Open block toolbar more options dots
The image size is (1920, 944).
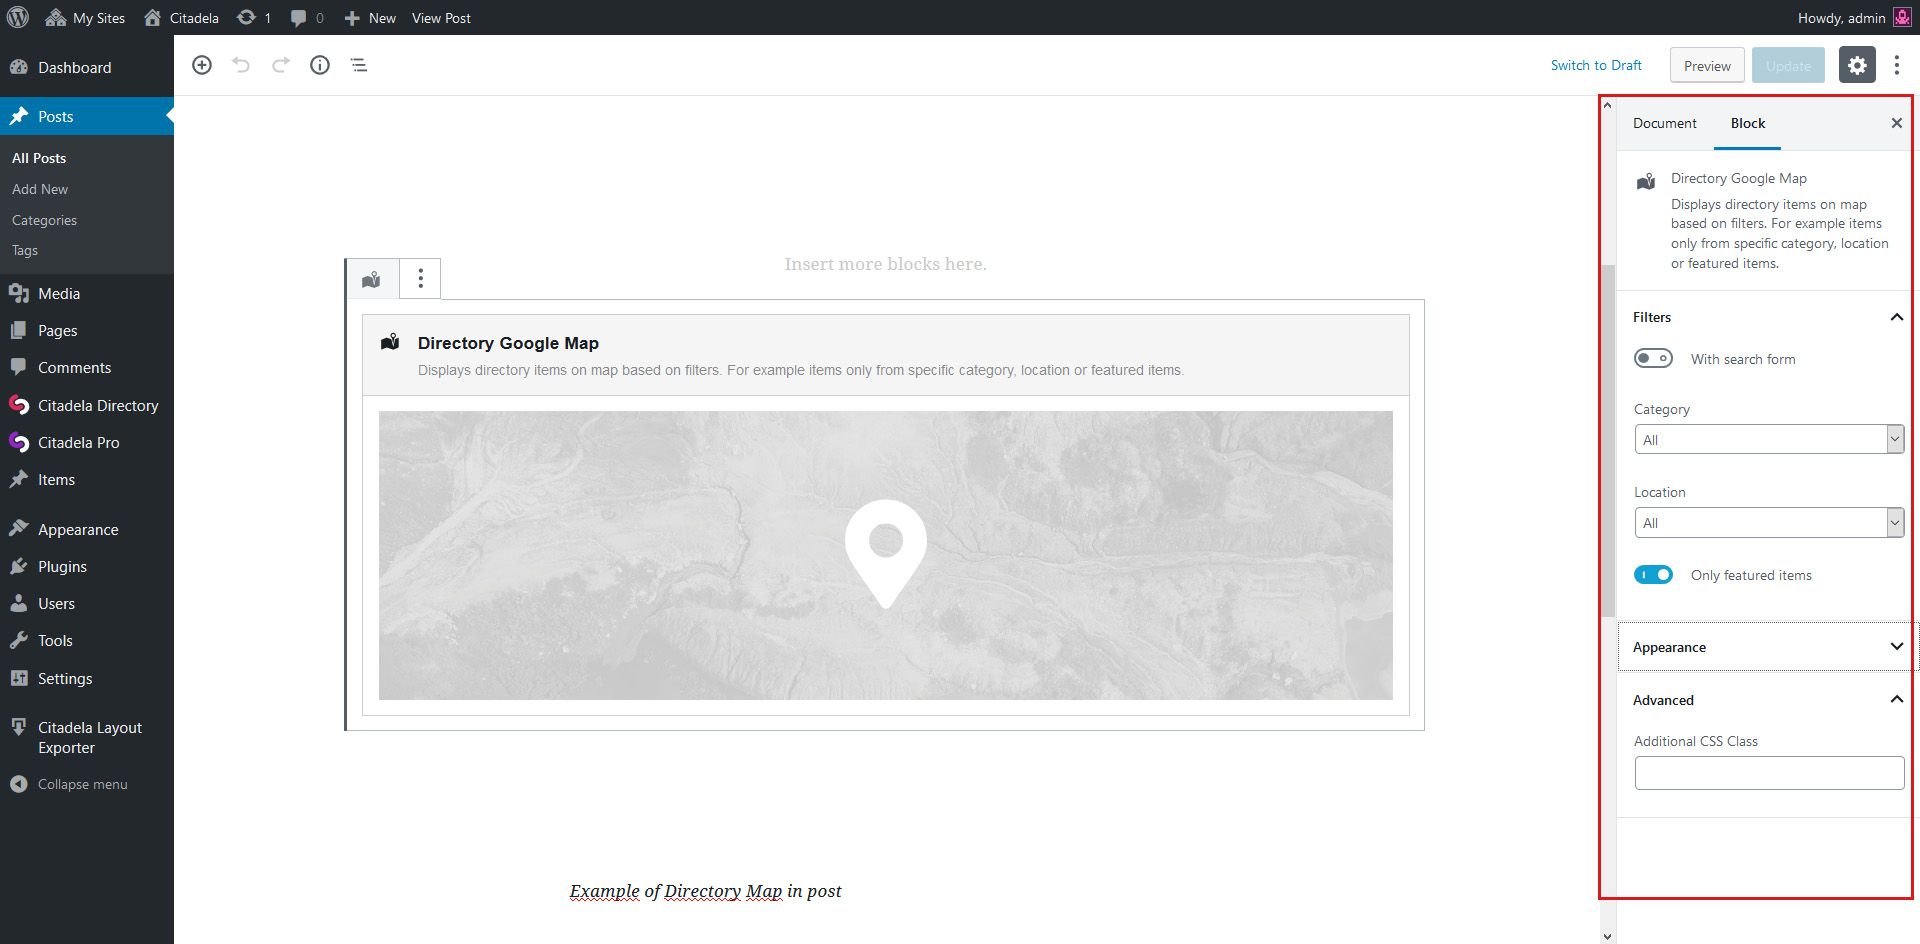tap(420, 279)
